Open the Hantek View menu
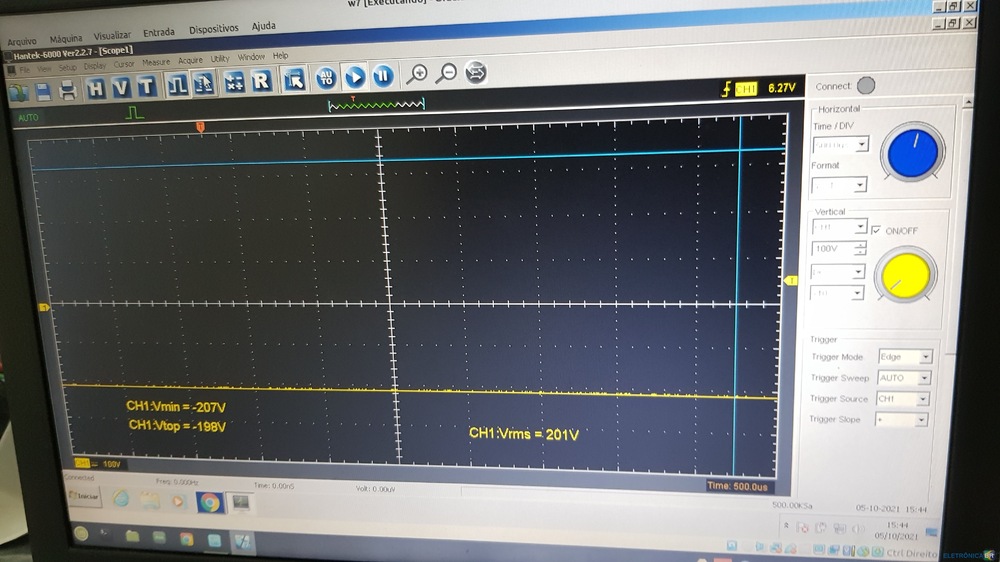This screenshot has width=1000, height=562. (44, 68)
